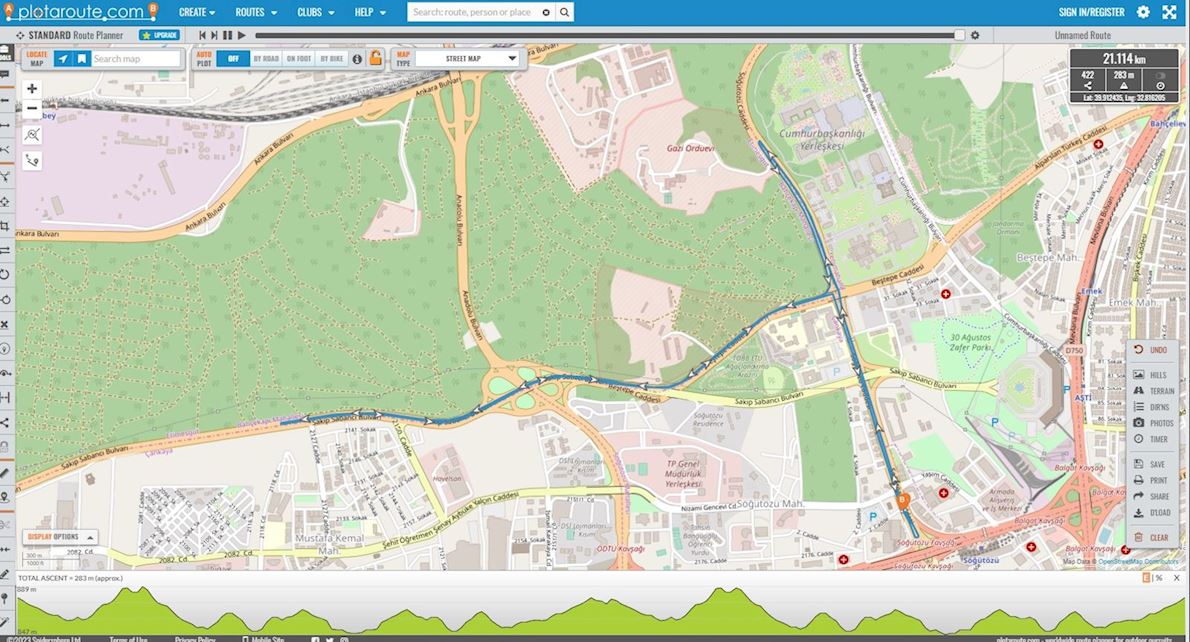Viewport: 1190px width, 642px height.
Task: Open the Map Type dropdown
Action: point(468,58)
